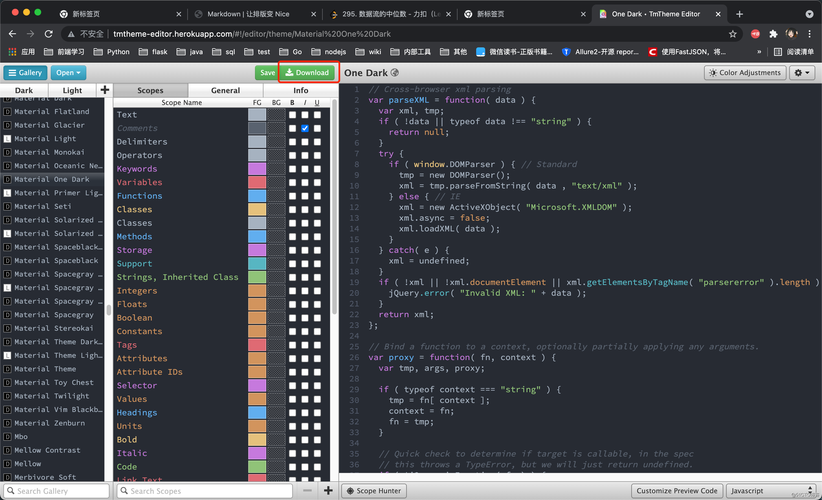This screenshot has width=822, height=500.
Task: Click the globe icon beside One Dark title
Action: (x=395, y=73)
